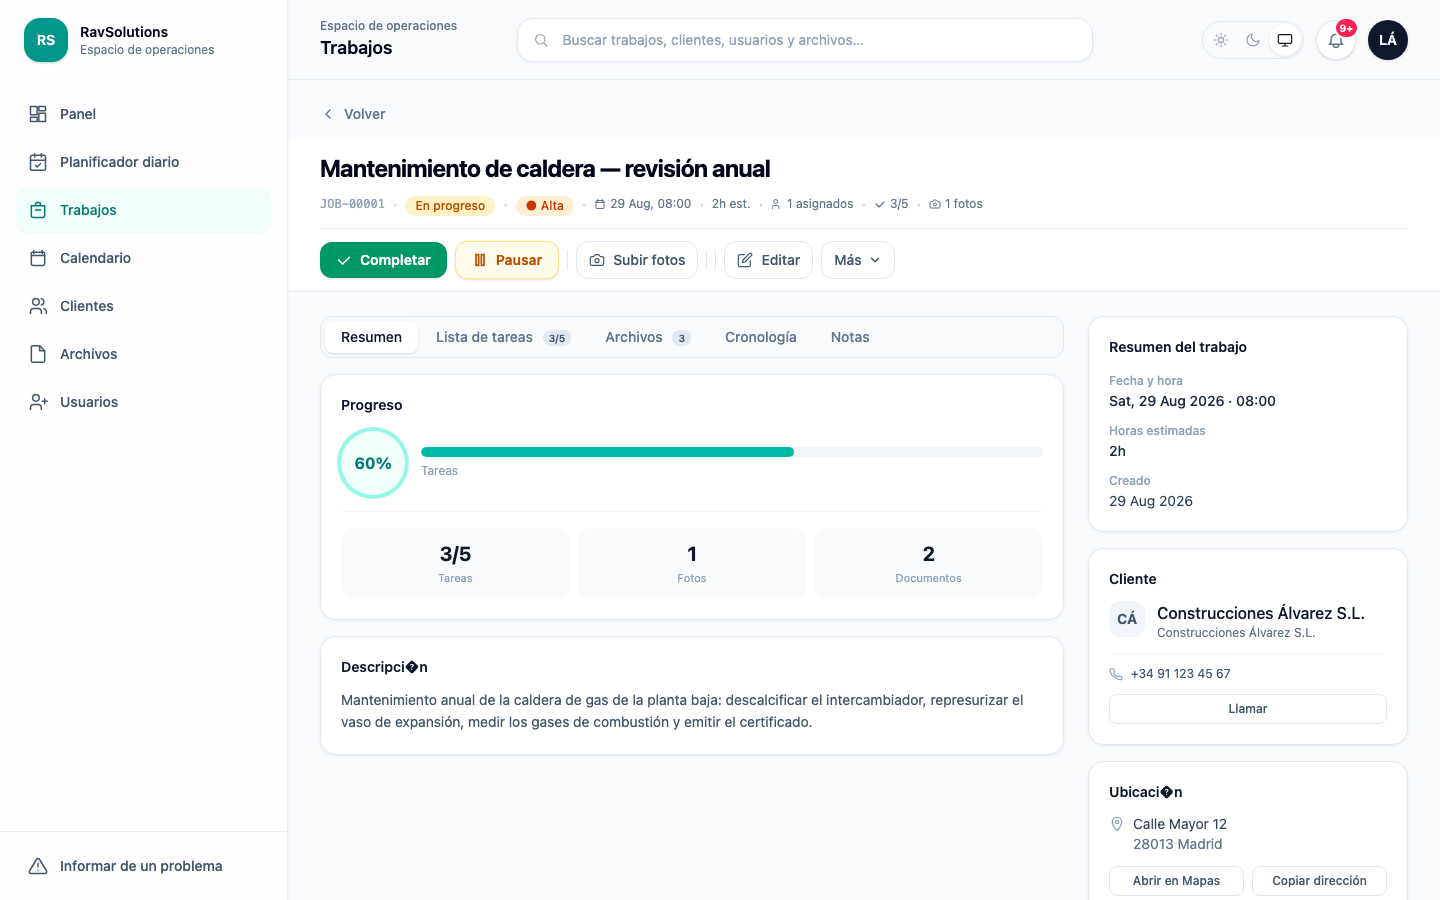Focus the Buscar trabajos search field
Screen dimensions: 1440x900
(x=805, y=40)
